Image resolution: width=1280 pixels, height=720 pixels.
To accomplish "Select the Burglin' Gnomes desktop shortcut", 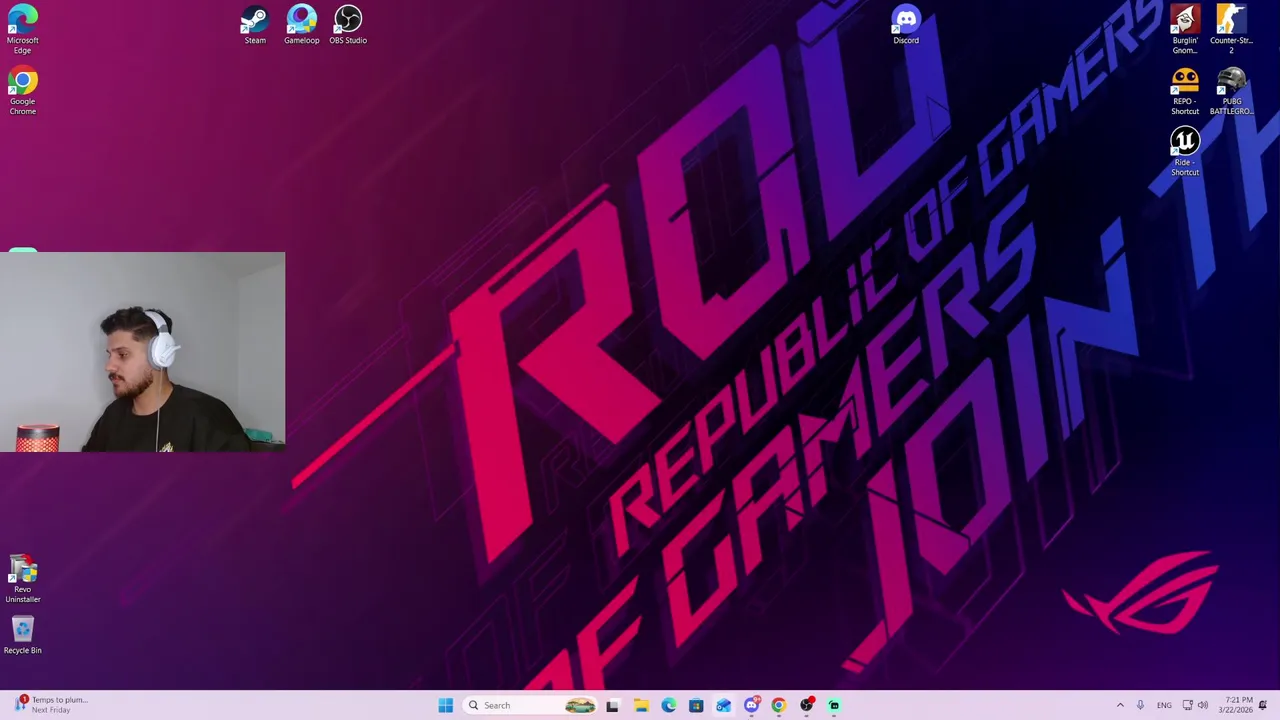I will [1185, 29].
